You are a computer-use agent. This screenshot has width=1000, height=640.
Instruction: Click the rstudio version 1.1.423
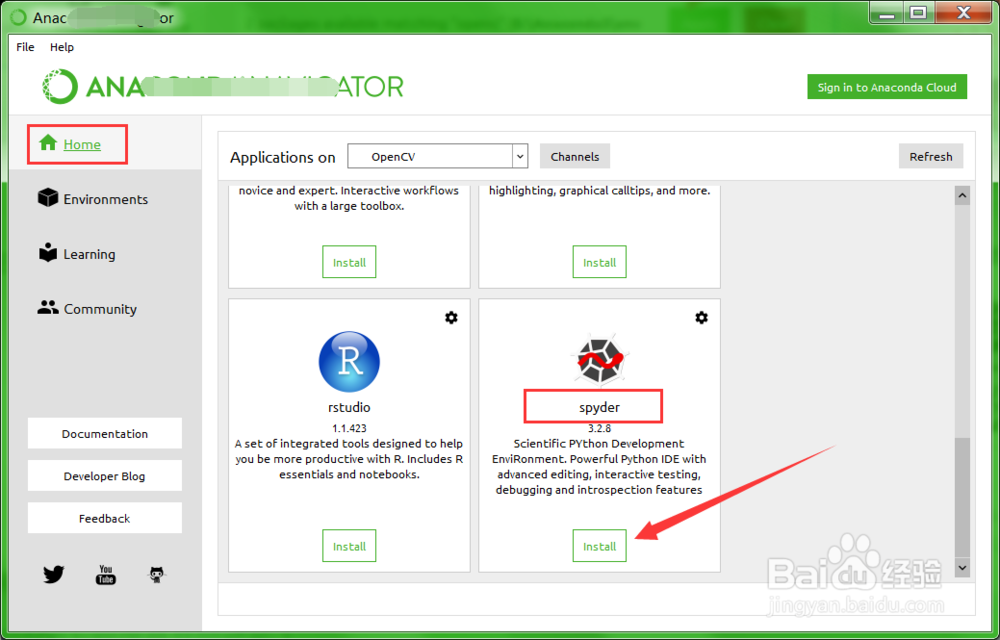point(349,428)
